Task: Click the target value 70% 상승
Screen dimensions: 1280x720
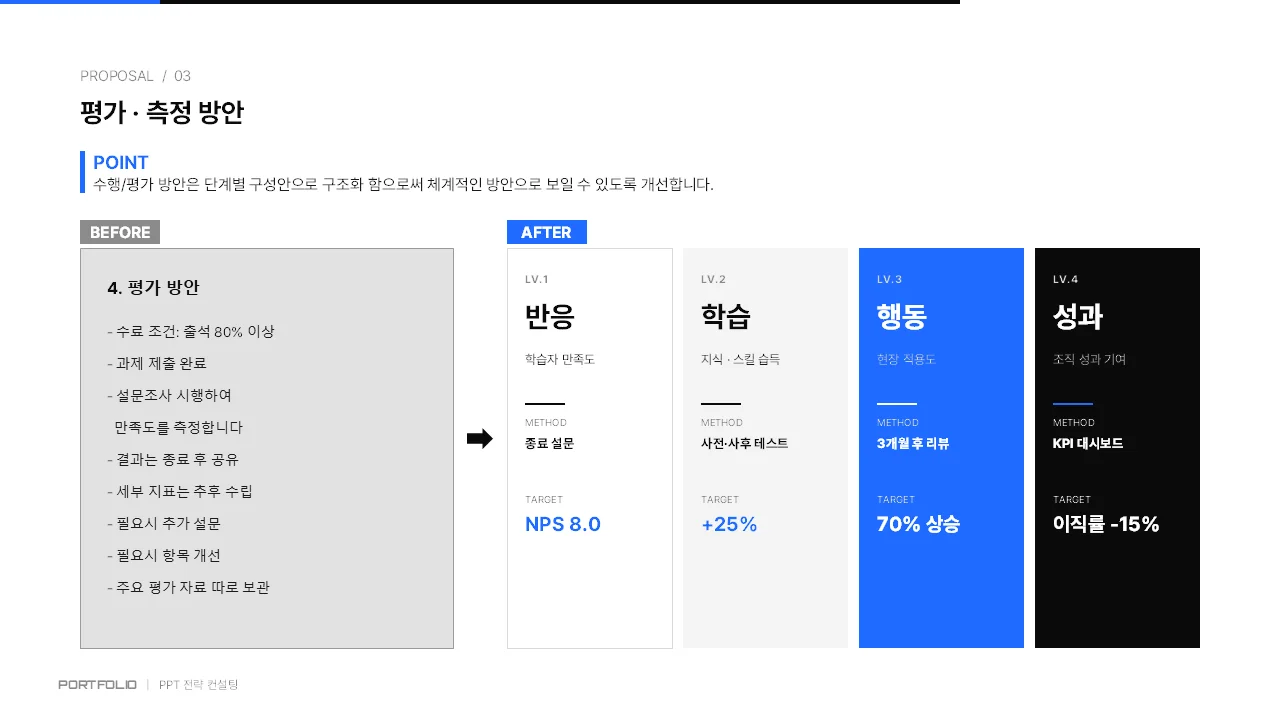Action: coord(918,524)
